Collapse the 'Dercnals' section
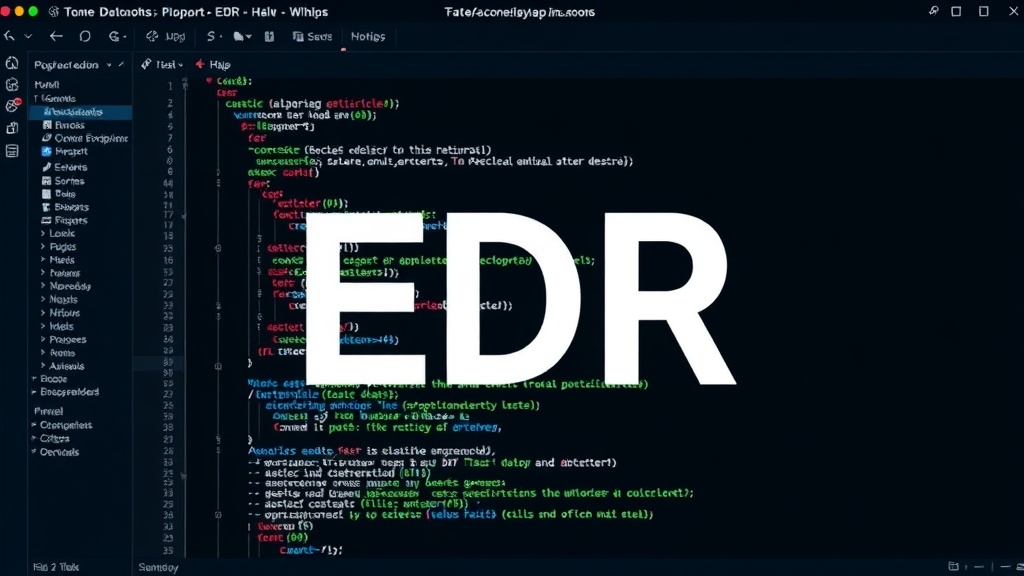The height and width of the screenshot is (576, 1024). pyautogui.click(x=34, y=452)
